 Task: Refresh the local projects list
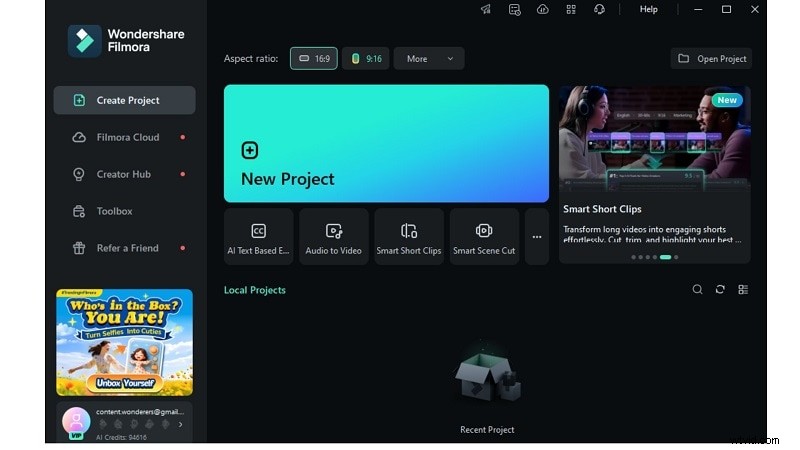coord(720,290)
